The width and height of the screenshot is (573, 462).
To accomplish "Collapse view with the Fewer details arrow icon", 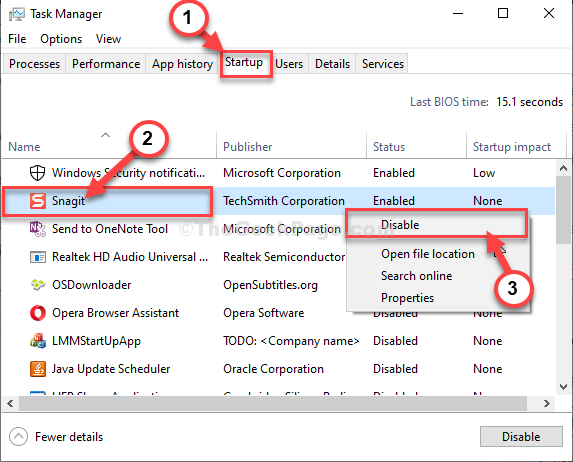I will (18, 436).
